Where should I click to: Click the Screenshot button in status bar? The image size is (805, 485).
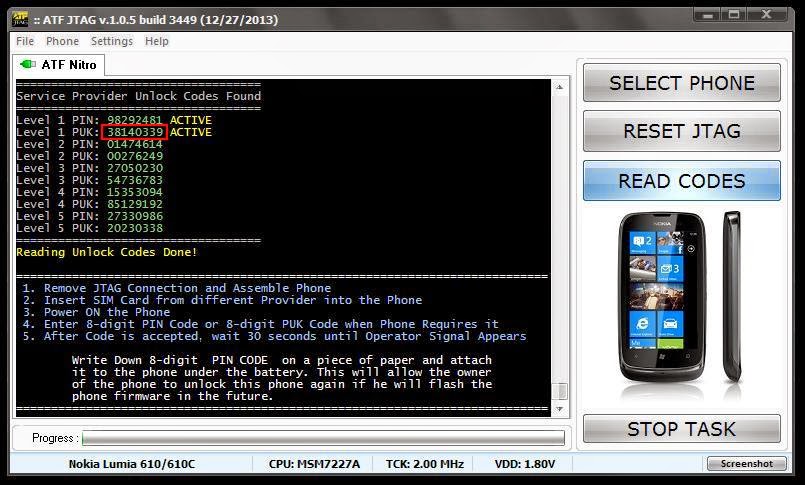746,463
